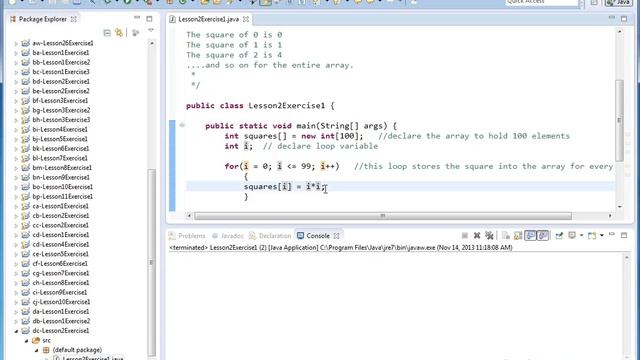
Task: Toggle Link with Editor in Package Explorer
Action: tap(119, 33)
